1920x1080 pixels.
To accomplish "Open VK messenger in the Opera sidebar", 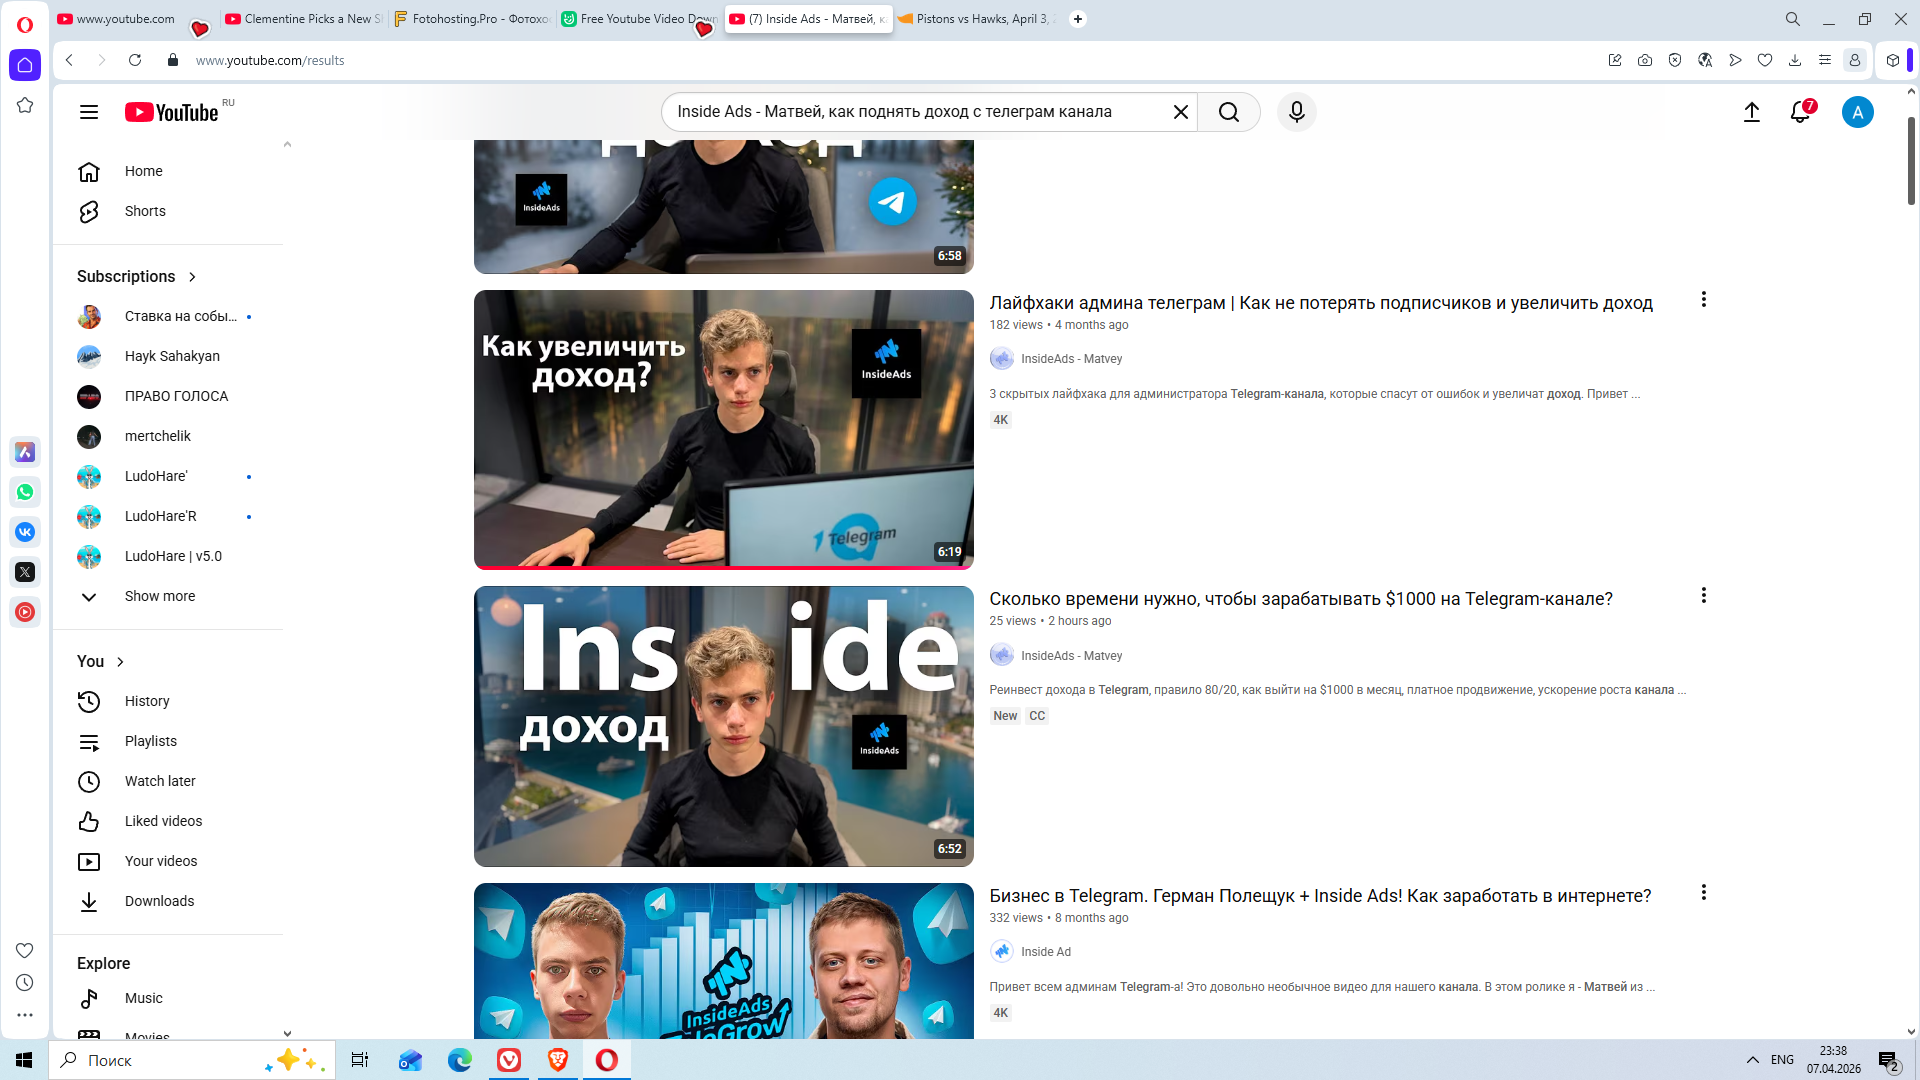I will (25, 532).
